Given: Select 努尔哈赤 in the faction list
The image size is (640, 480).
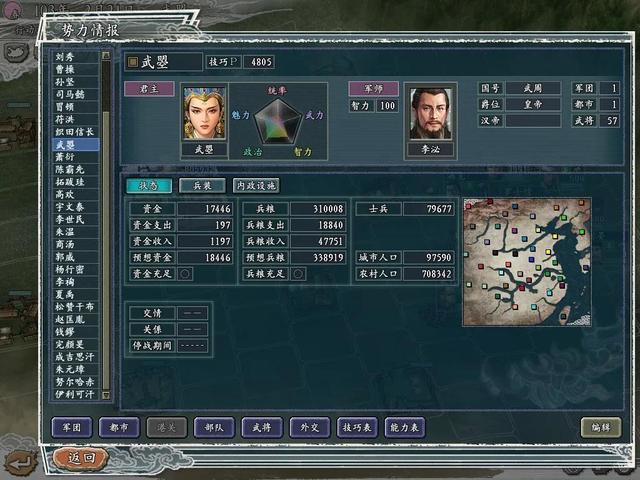Looking at the screenshot, I should pos(76,382).
